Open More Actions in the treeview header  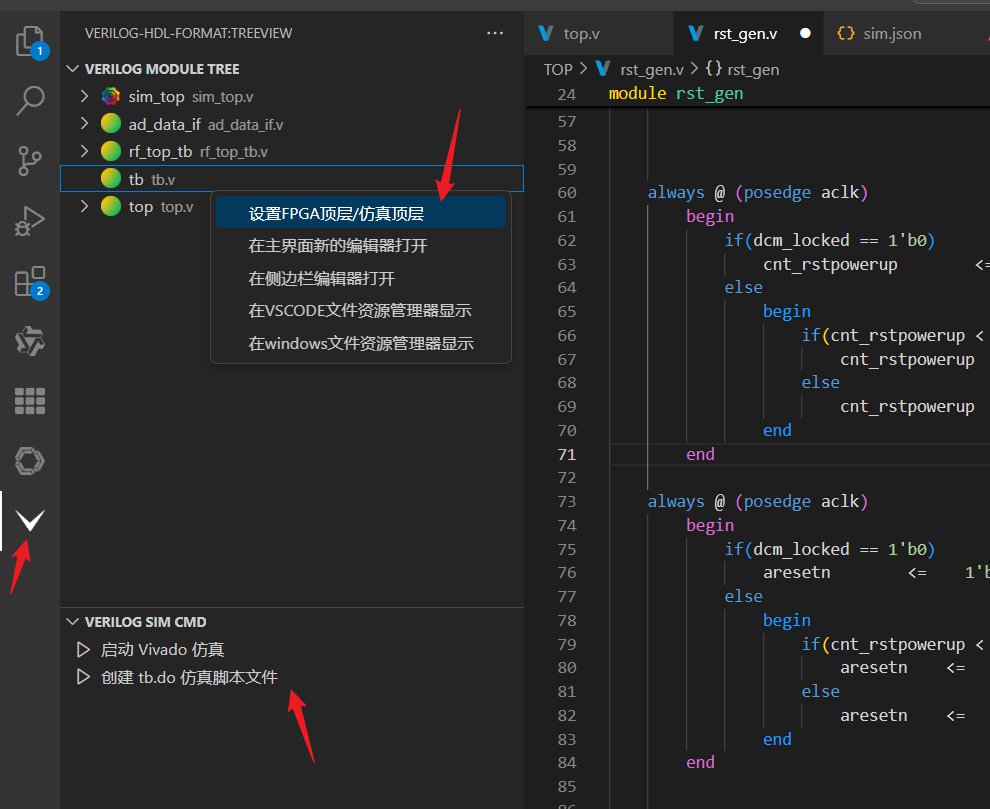pos(494,33)
